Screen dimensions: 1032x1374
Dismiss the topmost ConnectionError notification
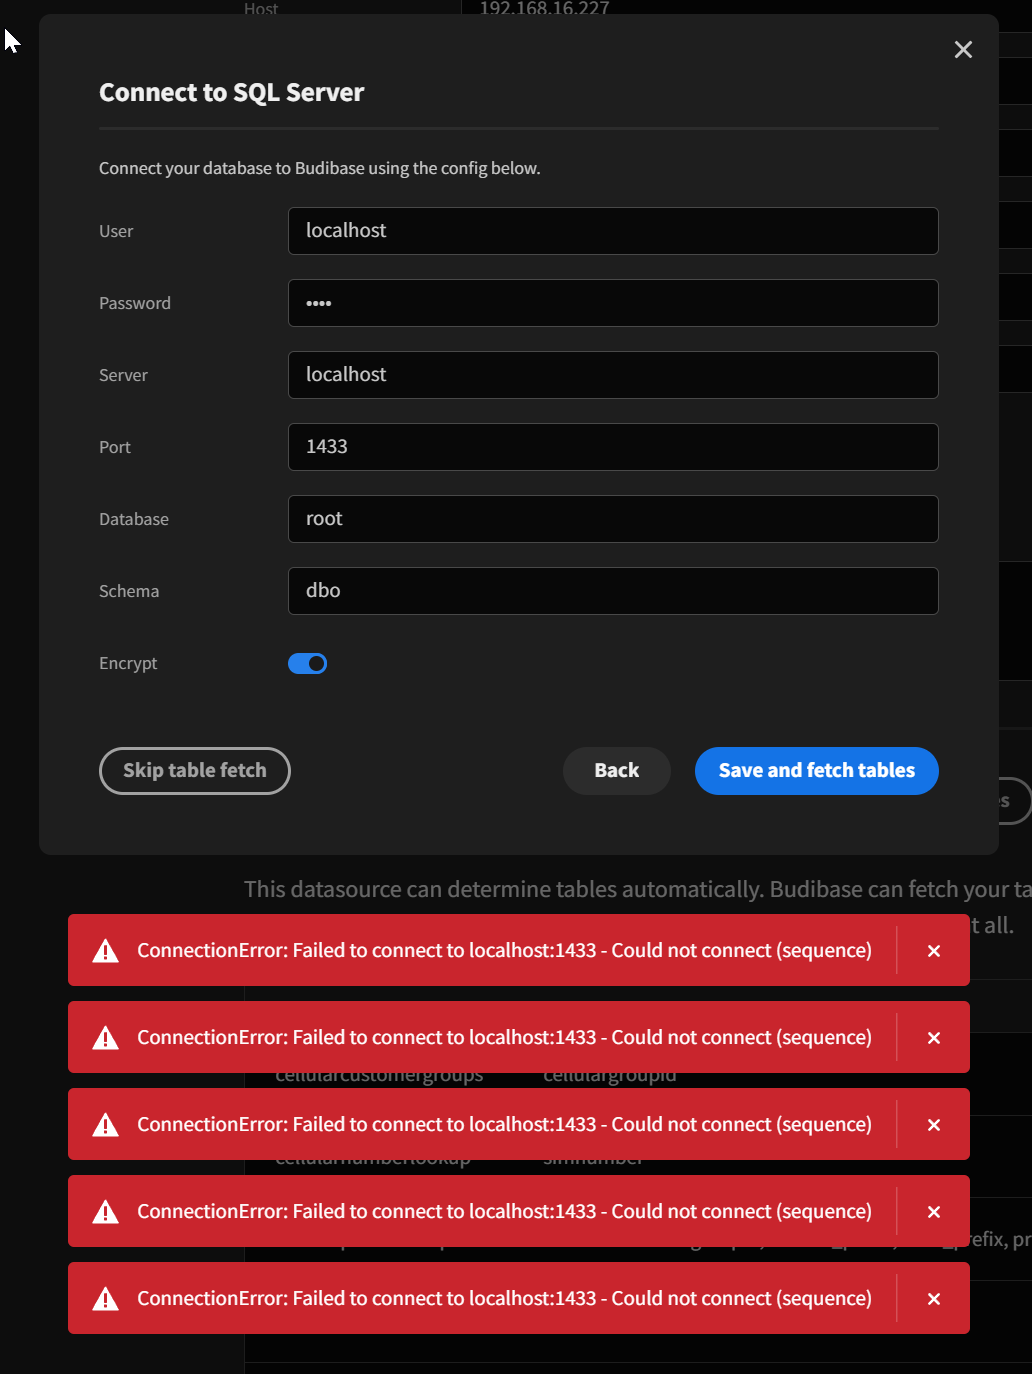pyautogui.click(x=933, y=950)
